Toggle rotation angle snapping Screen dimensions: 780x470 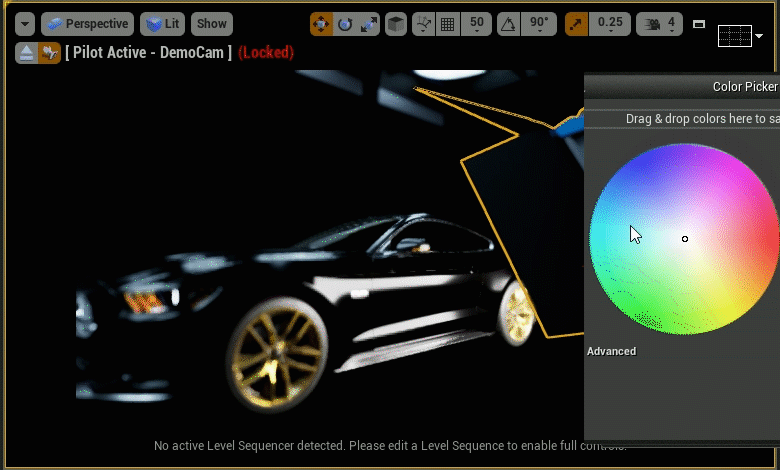click(508, 24)
